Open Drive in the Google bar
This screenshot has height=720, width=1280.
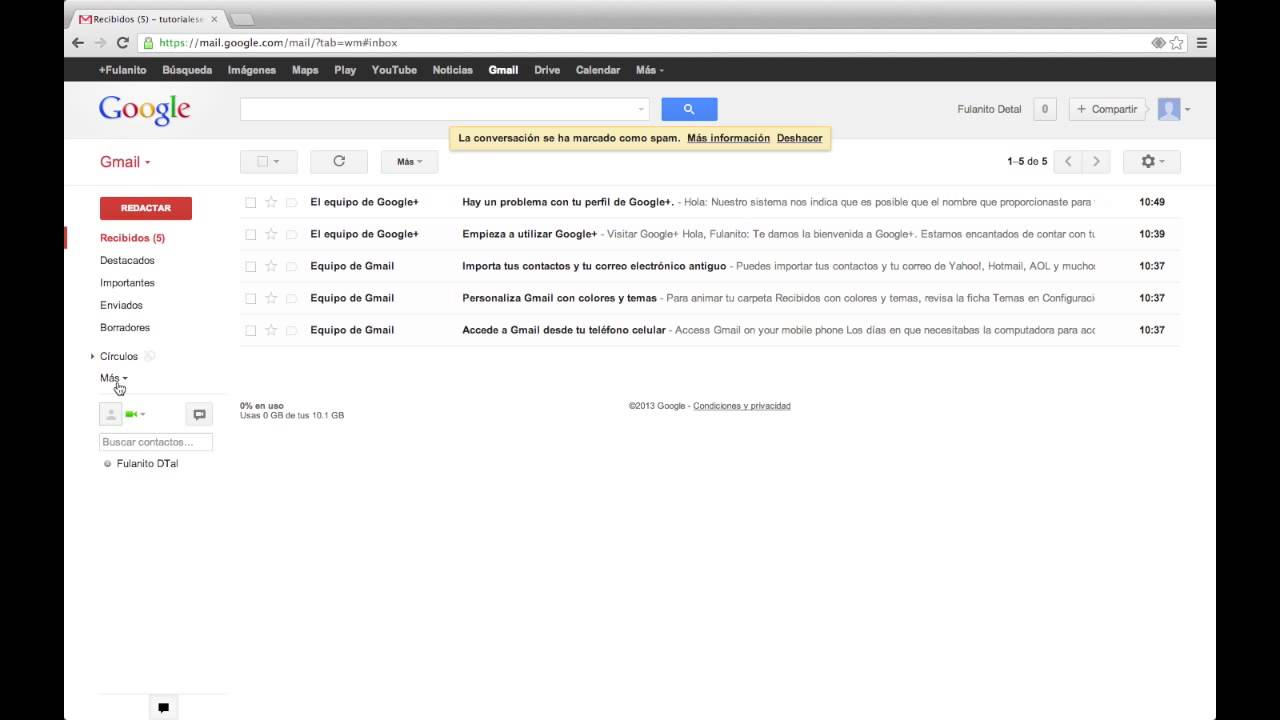(x=547, y=70)
